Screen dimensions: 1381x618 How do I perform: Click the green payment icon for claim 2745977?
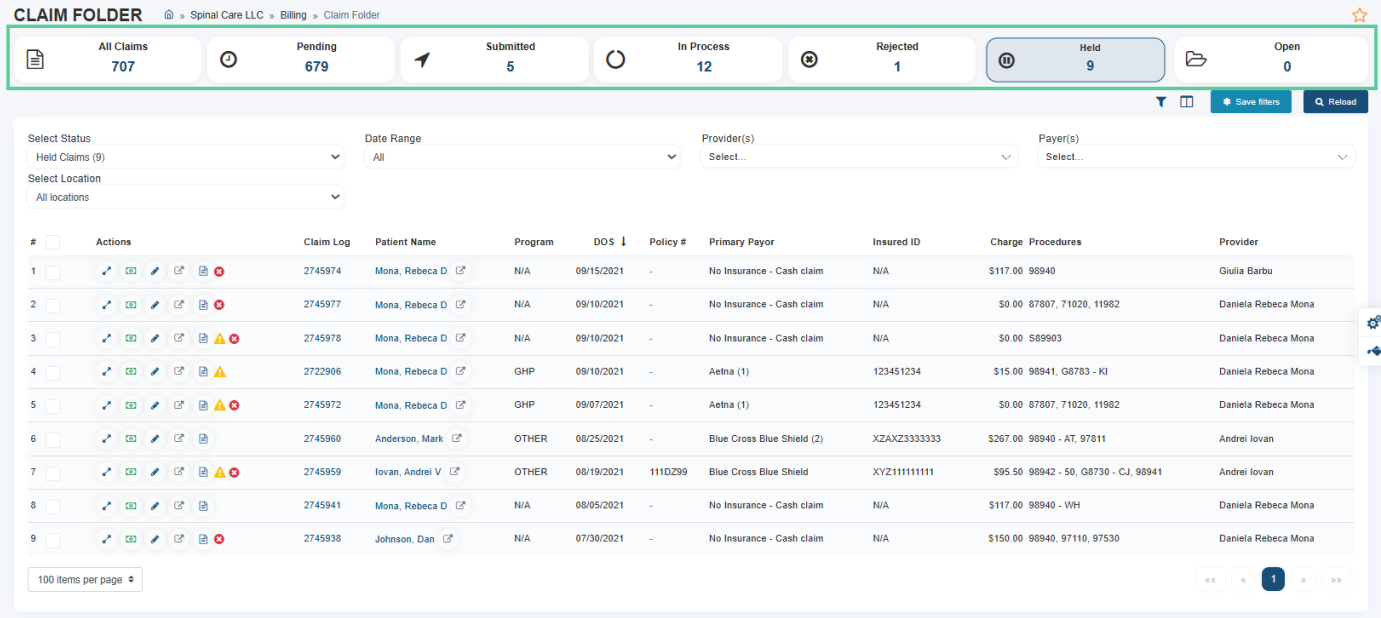(131, 305)
